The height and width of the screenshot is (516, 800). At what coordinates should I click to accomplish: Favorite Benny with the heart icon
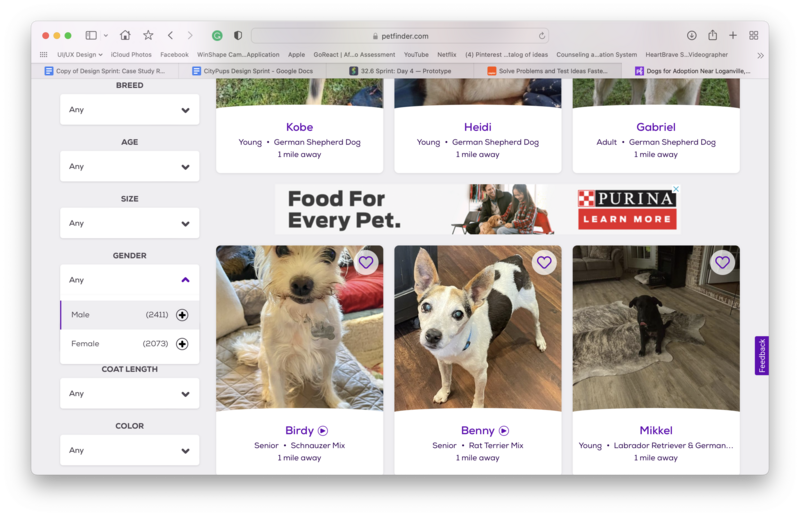click(x=544, y=262)
